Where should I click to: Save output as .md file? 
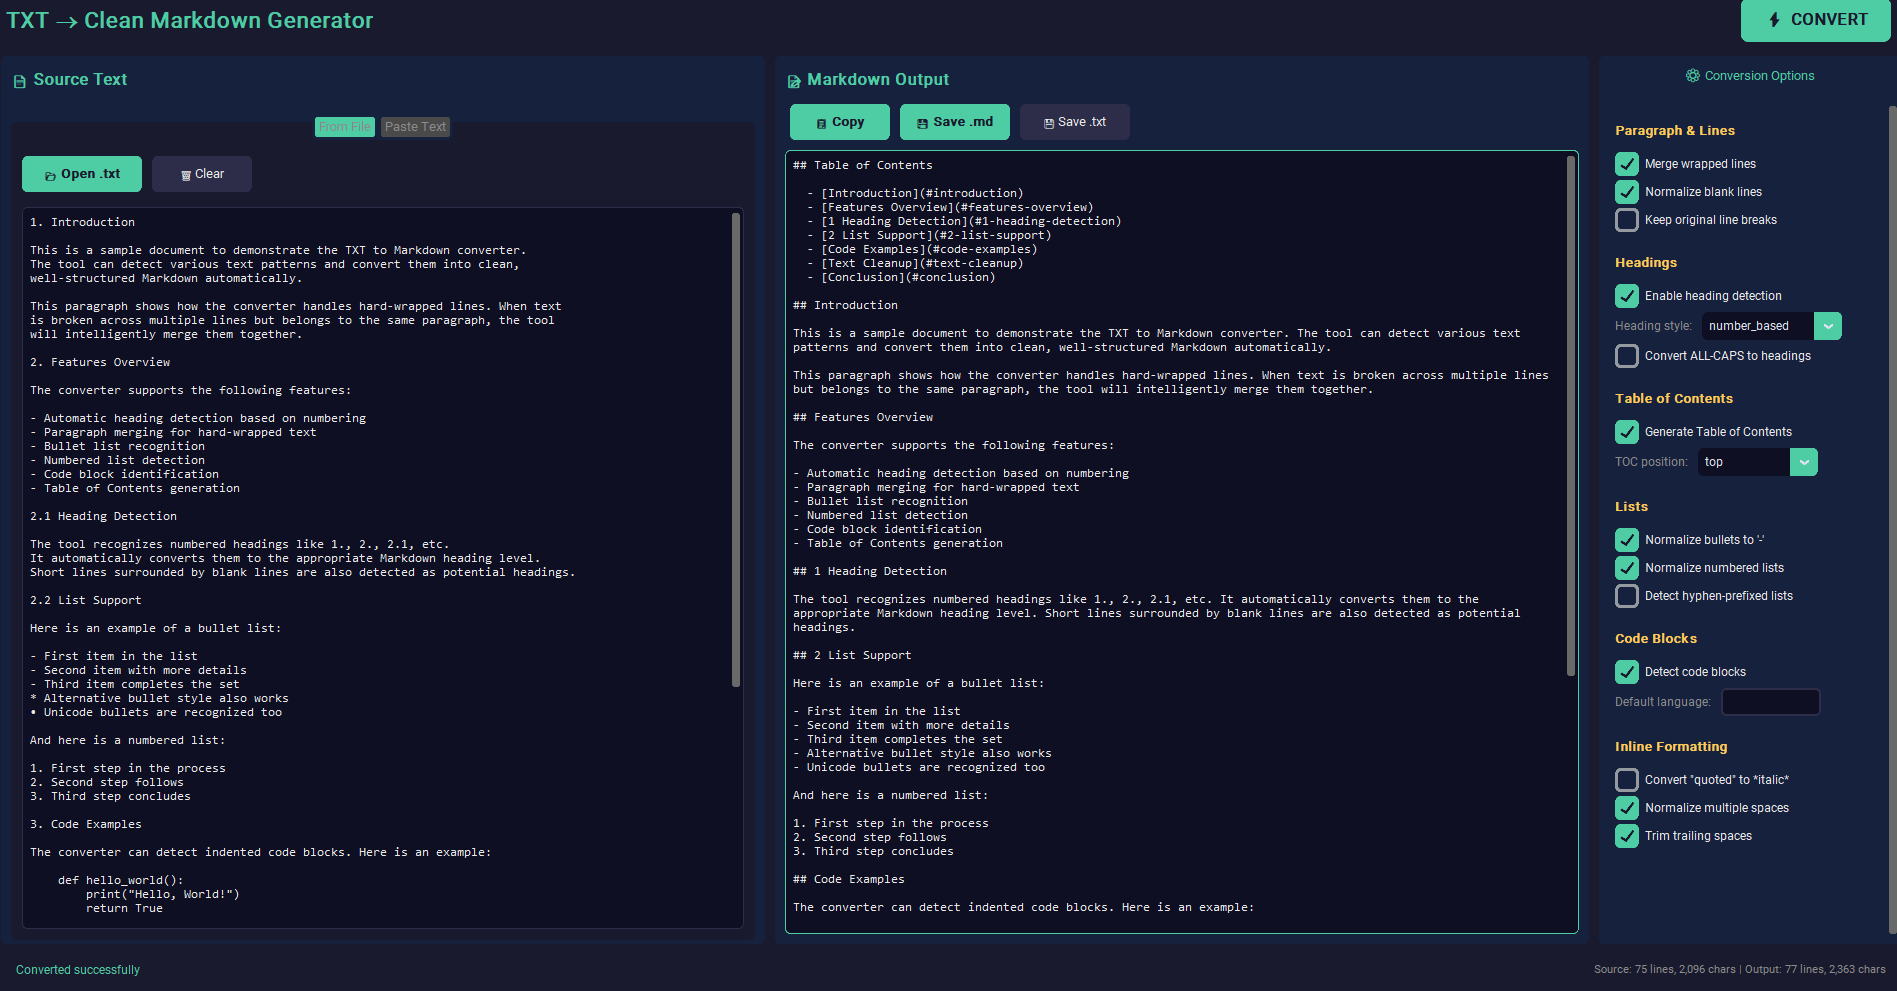point(955,122)
